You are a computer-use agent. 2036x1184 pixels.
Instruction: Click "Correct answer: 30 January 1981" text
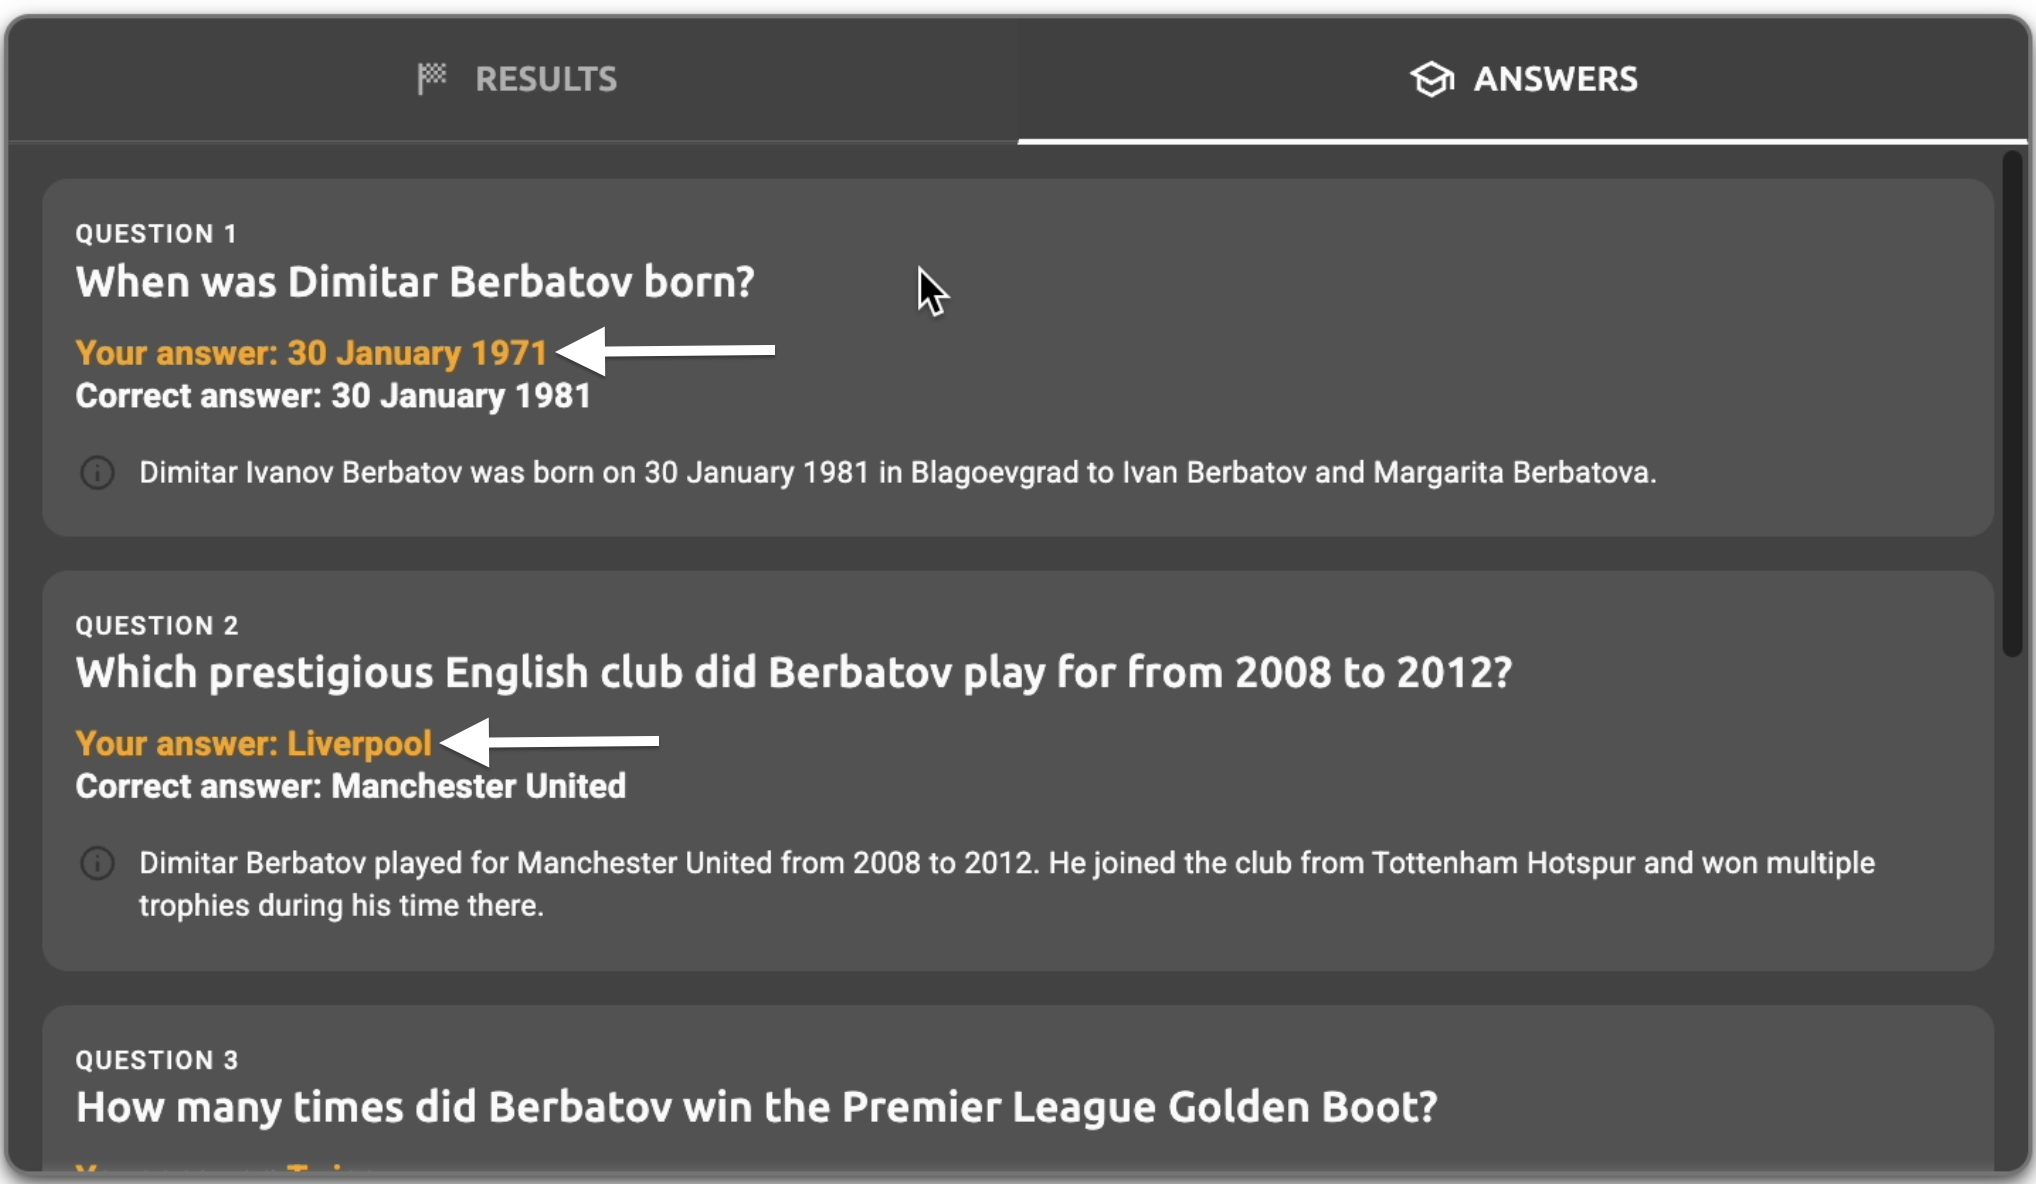coord(333,396)
